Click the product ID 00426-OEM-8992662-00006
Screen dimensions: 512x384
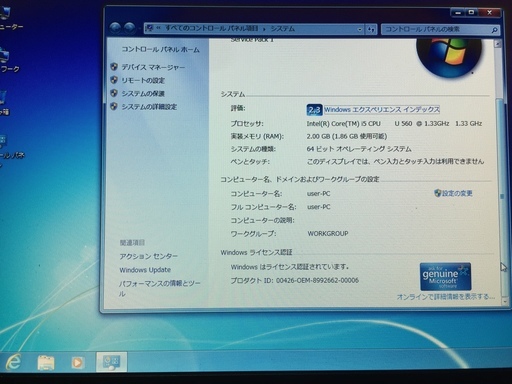point(317,280)
